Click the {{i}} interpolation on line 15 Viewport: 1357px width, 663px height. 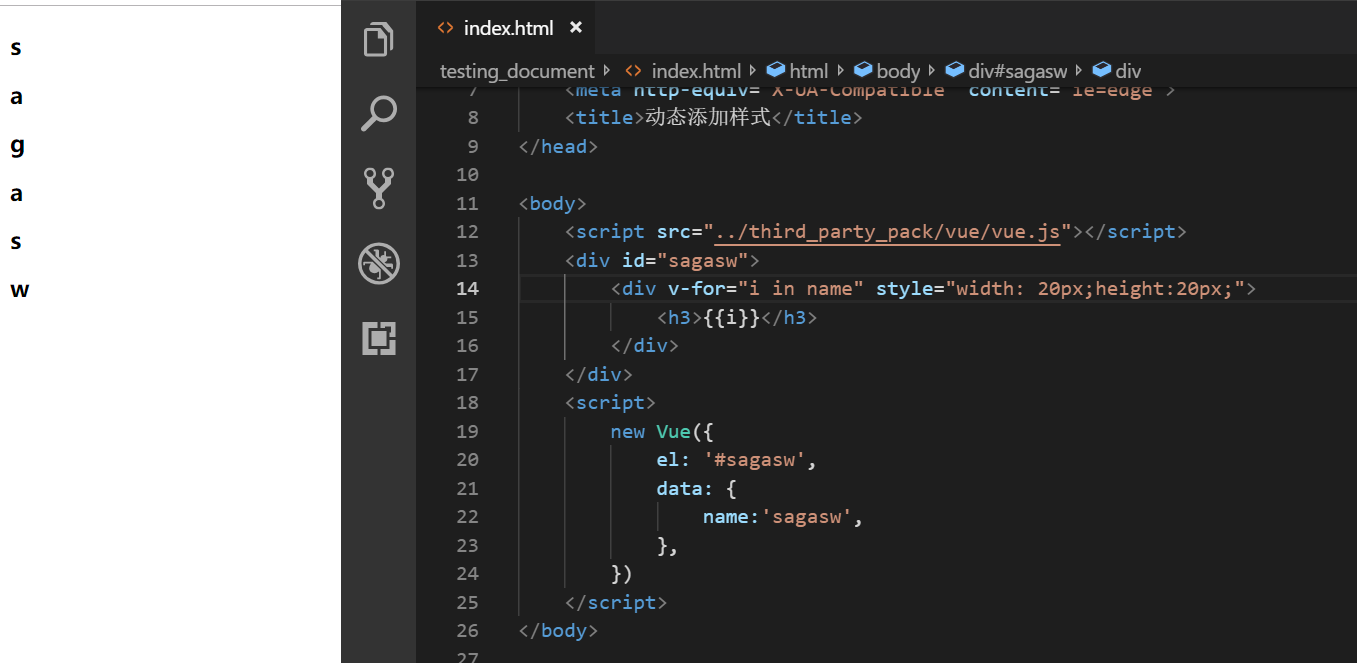click(x=733, y=318)
